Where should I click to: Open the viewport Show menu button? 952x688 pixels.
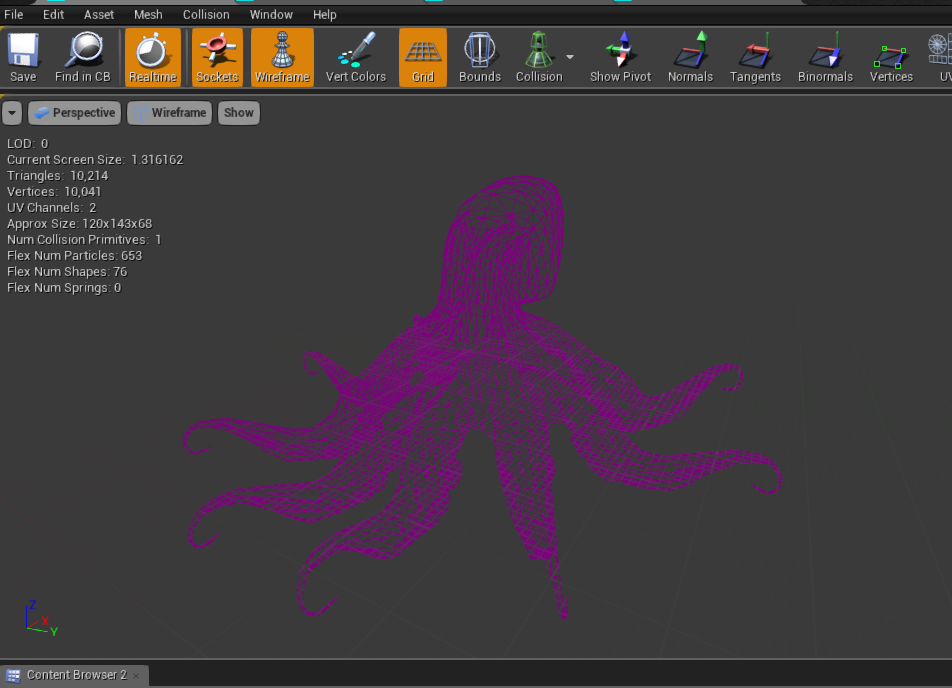[x=239, y=113]
